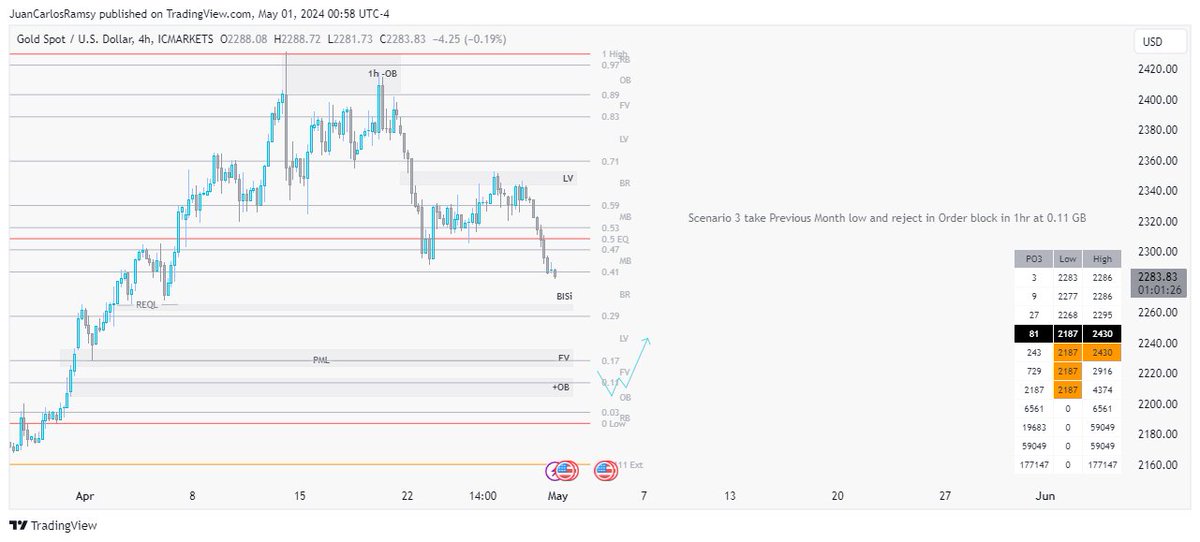This screenshot has height=542, width=1200.
Task: Click the 2360.00 price scale label
Action: [1160, 160]
